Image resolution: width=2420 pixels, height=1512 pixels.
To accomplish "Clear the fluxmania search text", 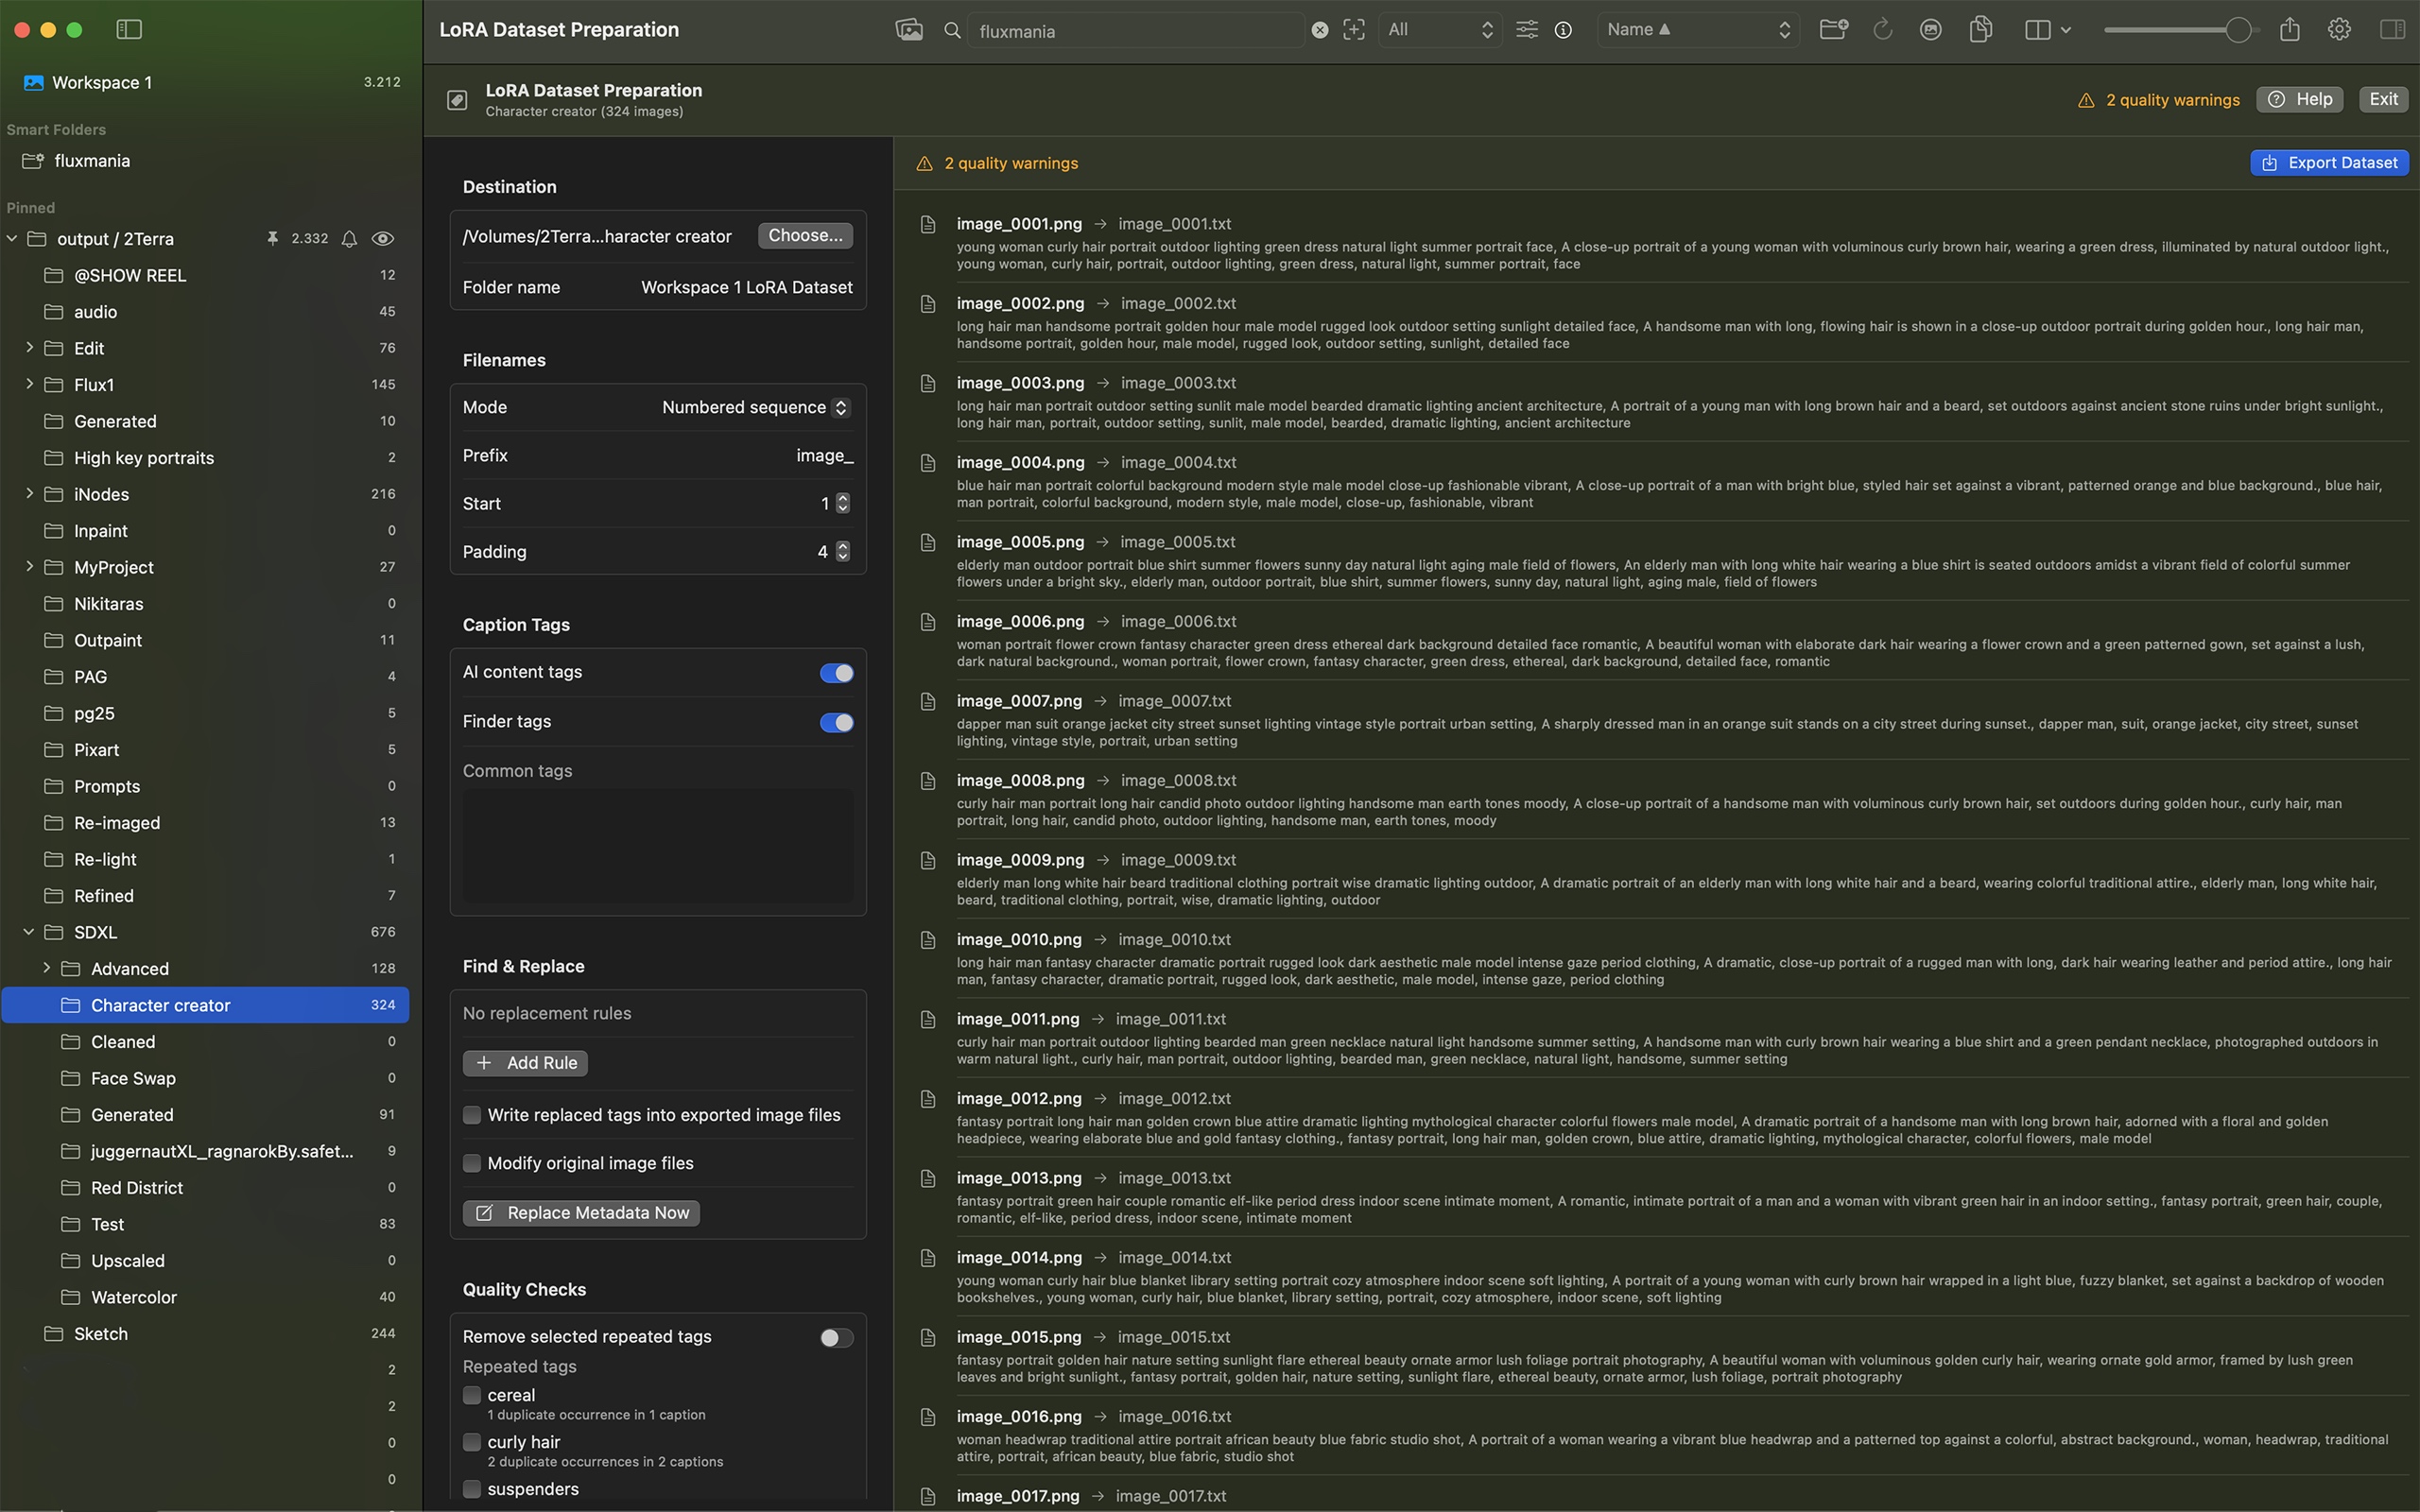I will (x=1320, y=31).
